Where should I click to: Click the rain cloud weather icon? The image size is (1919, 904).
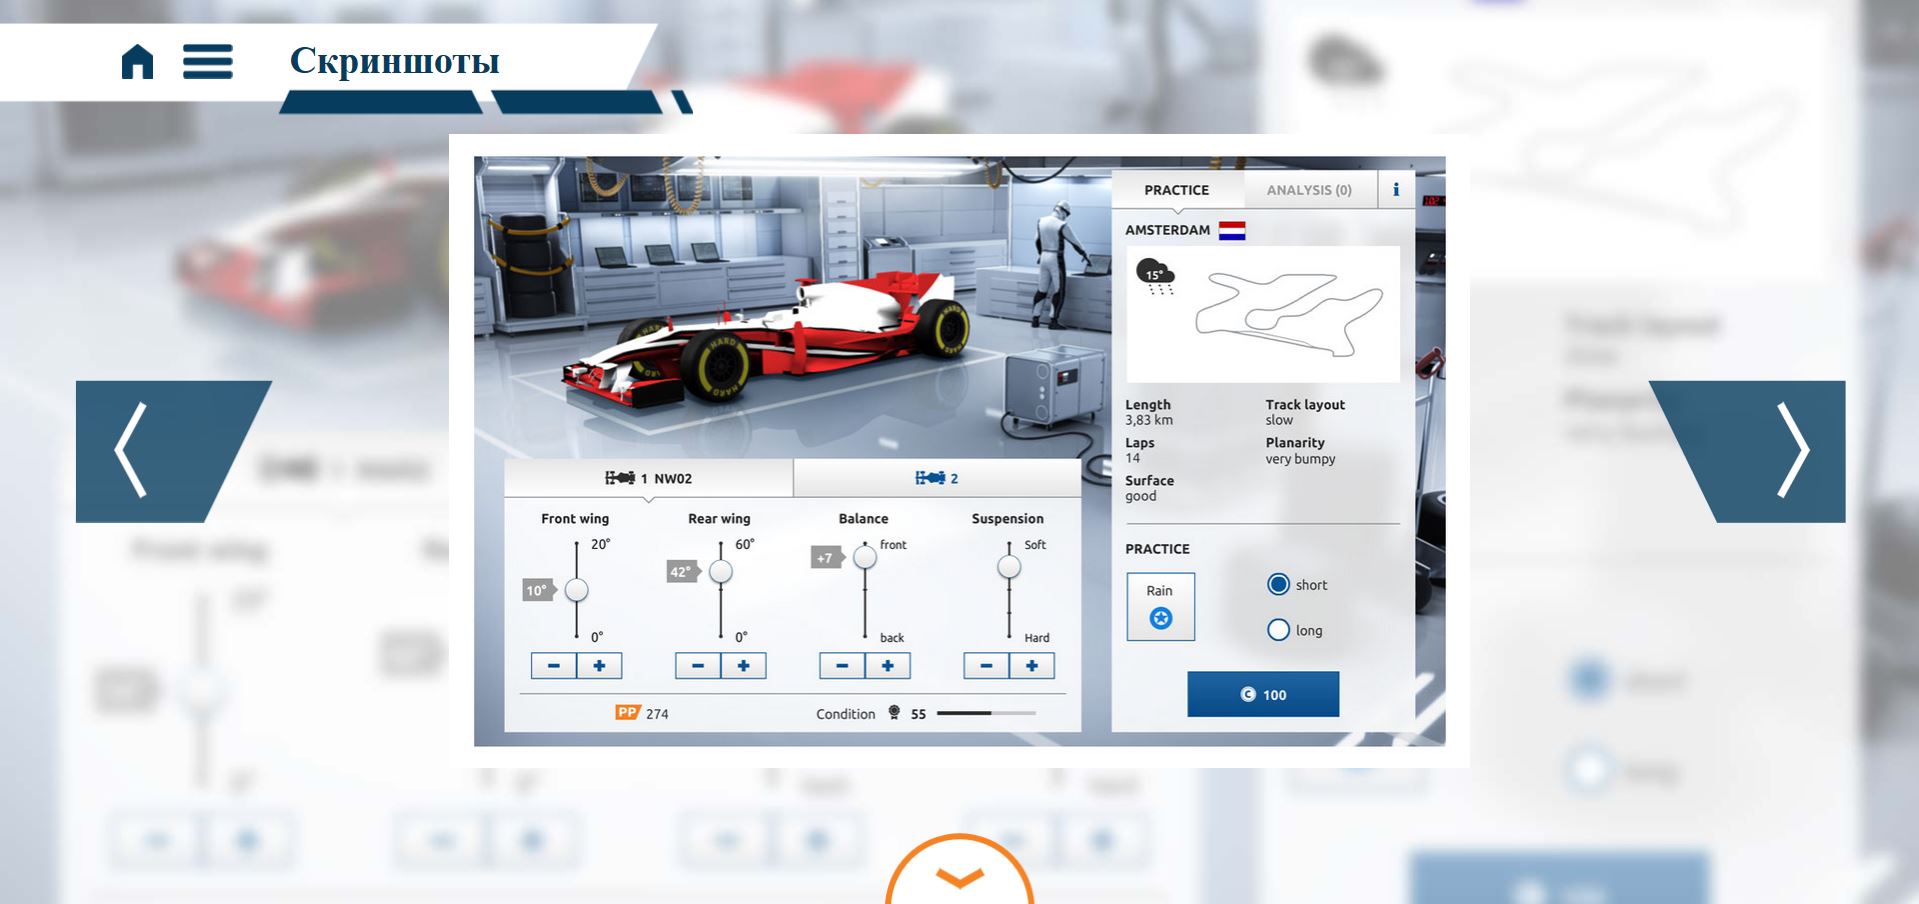point(1156,275)
